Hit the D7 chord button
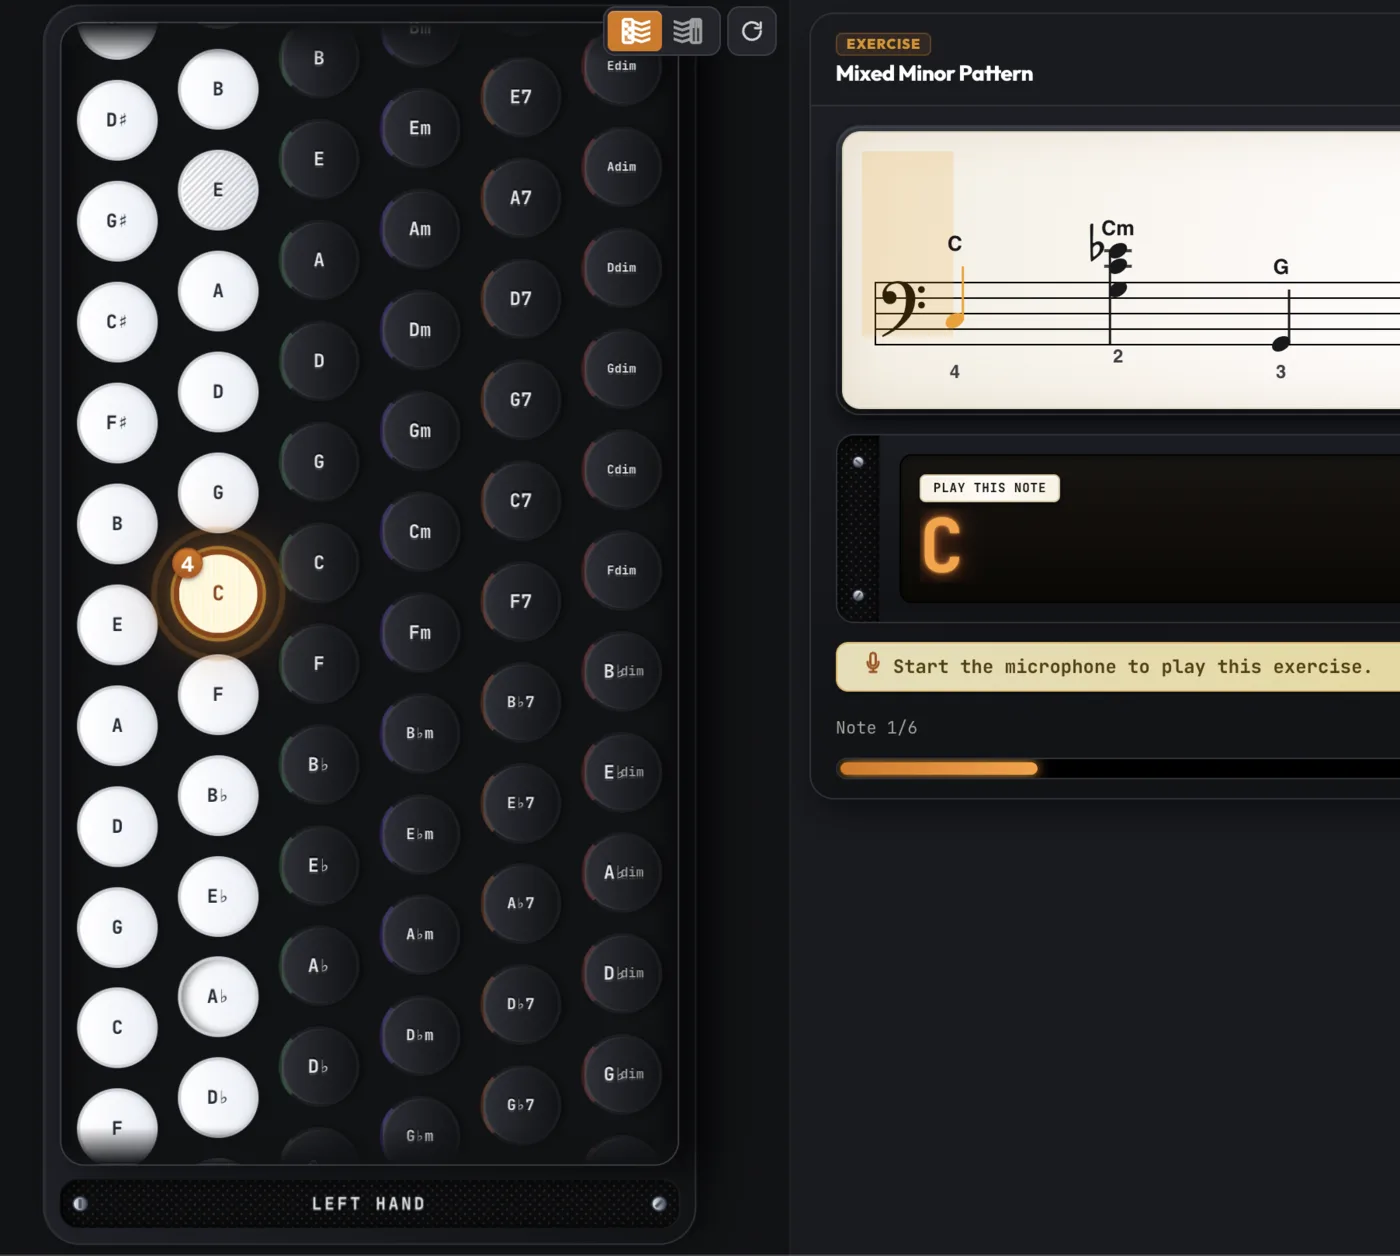 click(521, 299)
